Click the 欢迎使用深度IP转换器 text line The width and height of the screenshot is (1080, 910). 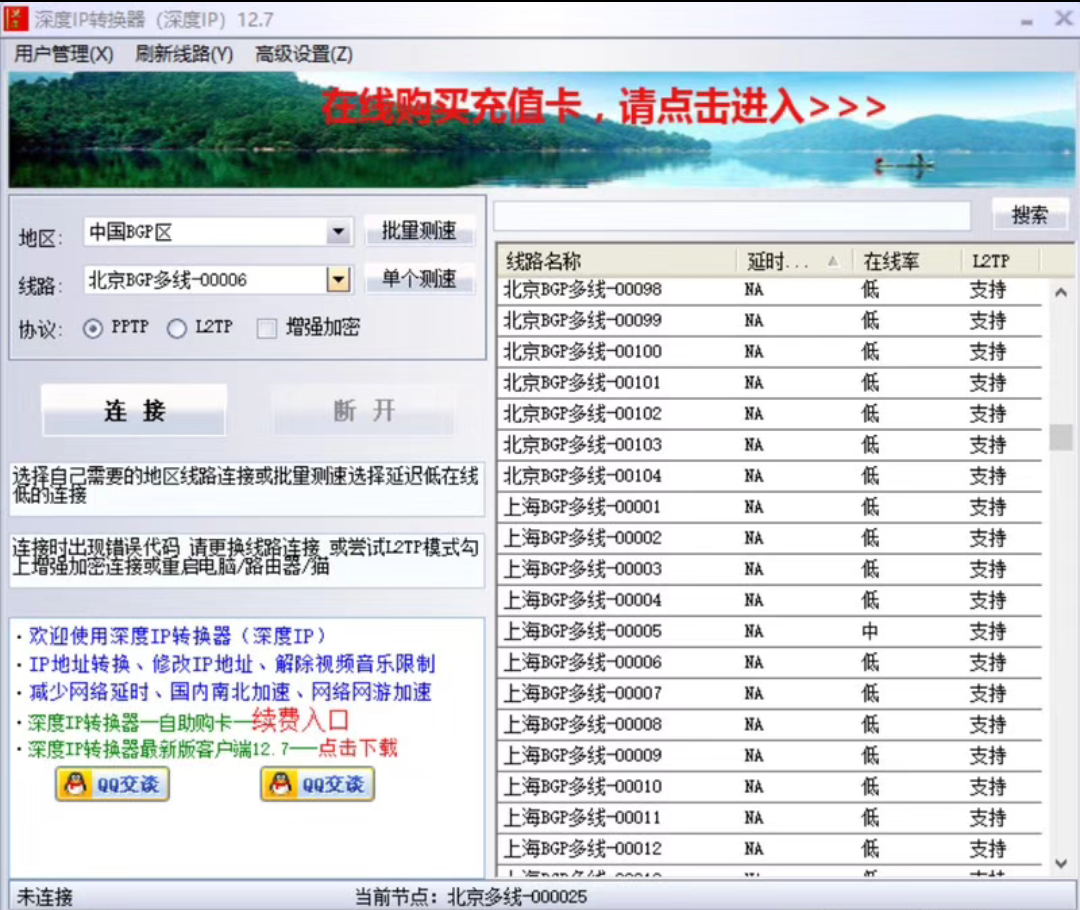176,635
